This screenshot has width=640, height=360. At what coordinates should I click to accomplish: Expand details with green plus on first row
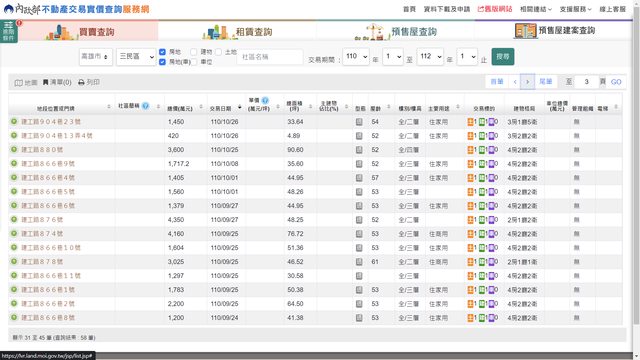[x=14, y=121]
